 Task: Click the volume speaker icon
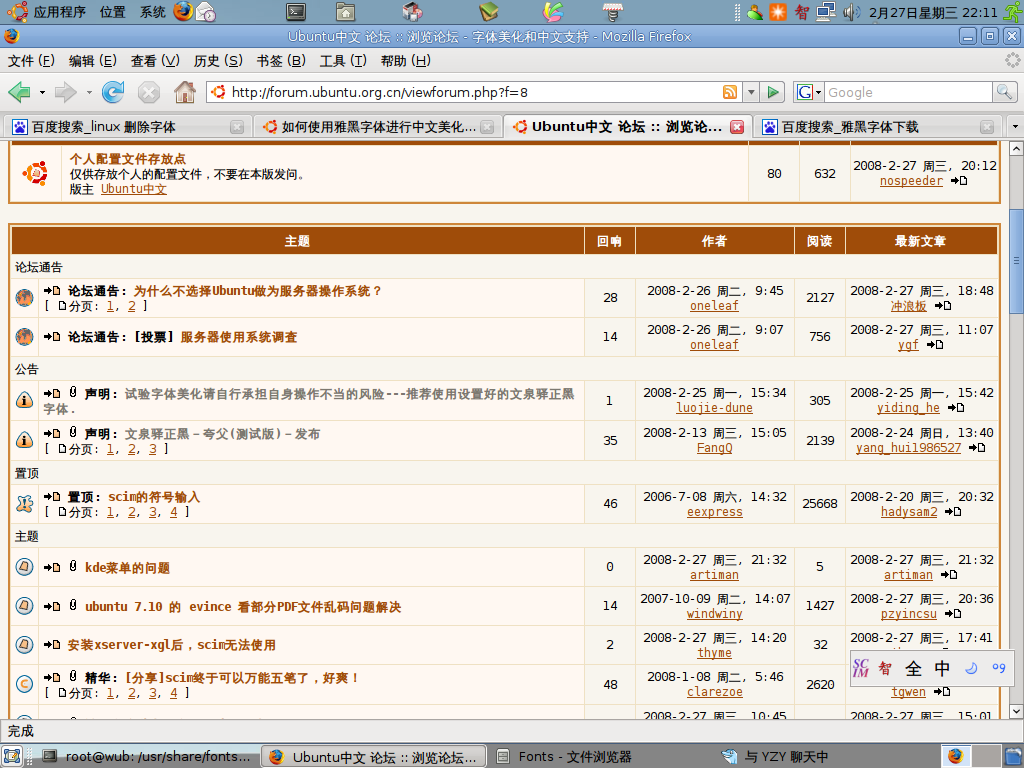[851, 12]
